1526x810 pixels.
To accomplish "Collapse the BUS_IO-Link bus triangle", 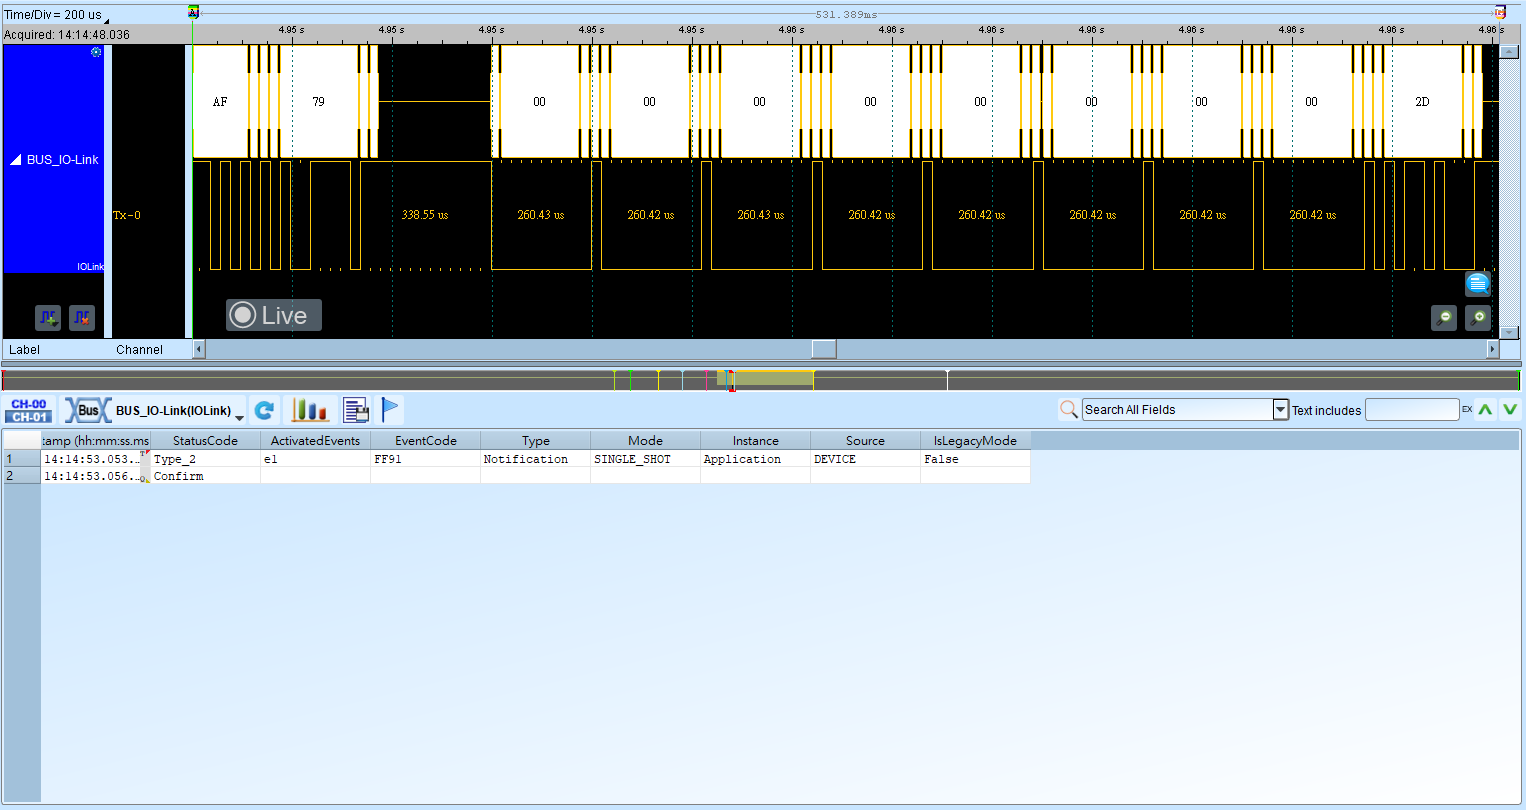I will pos(16,160).
